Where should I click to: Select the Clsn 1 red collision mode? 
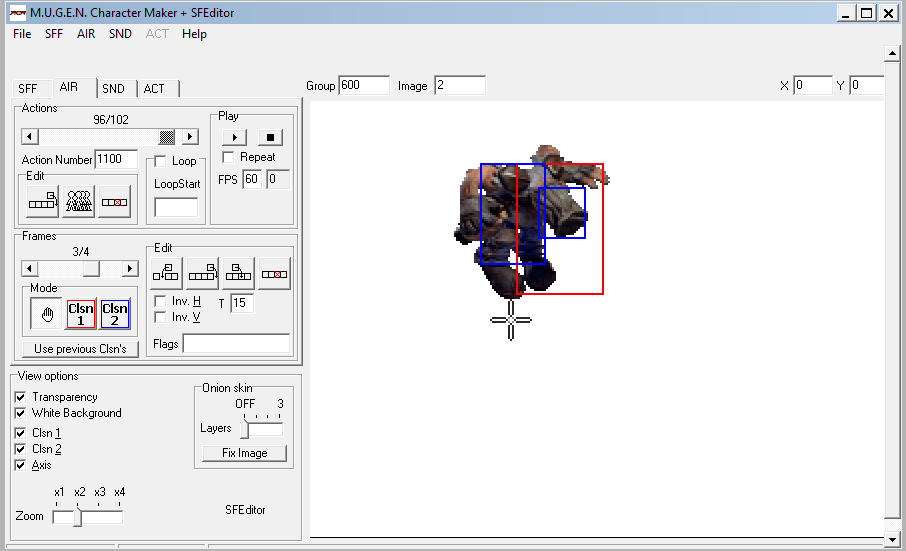pos(81,314)
